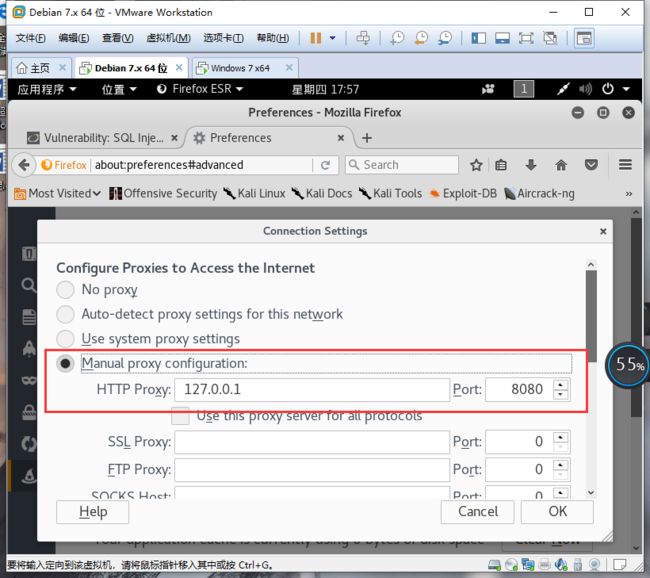Expand the Firefox ESR app menu
Screen dimensions: 650x578
pyautogui.click(x=200, y=89)
